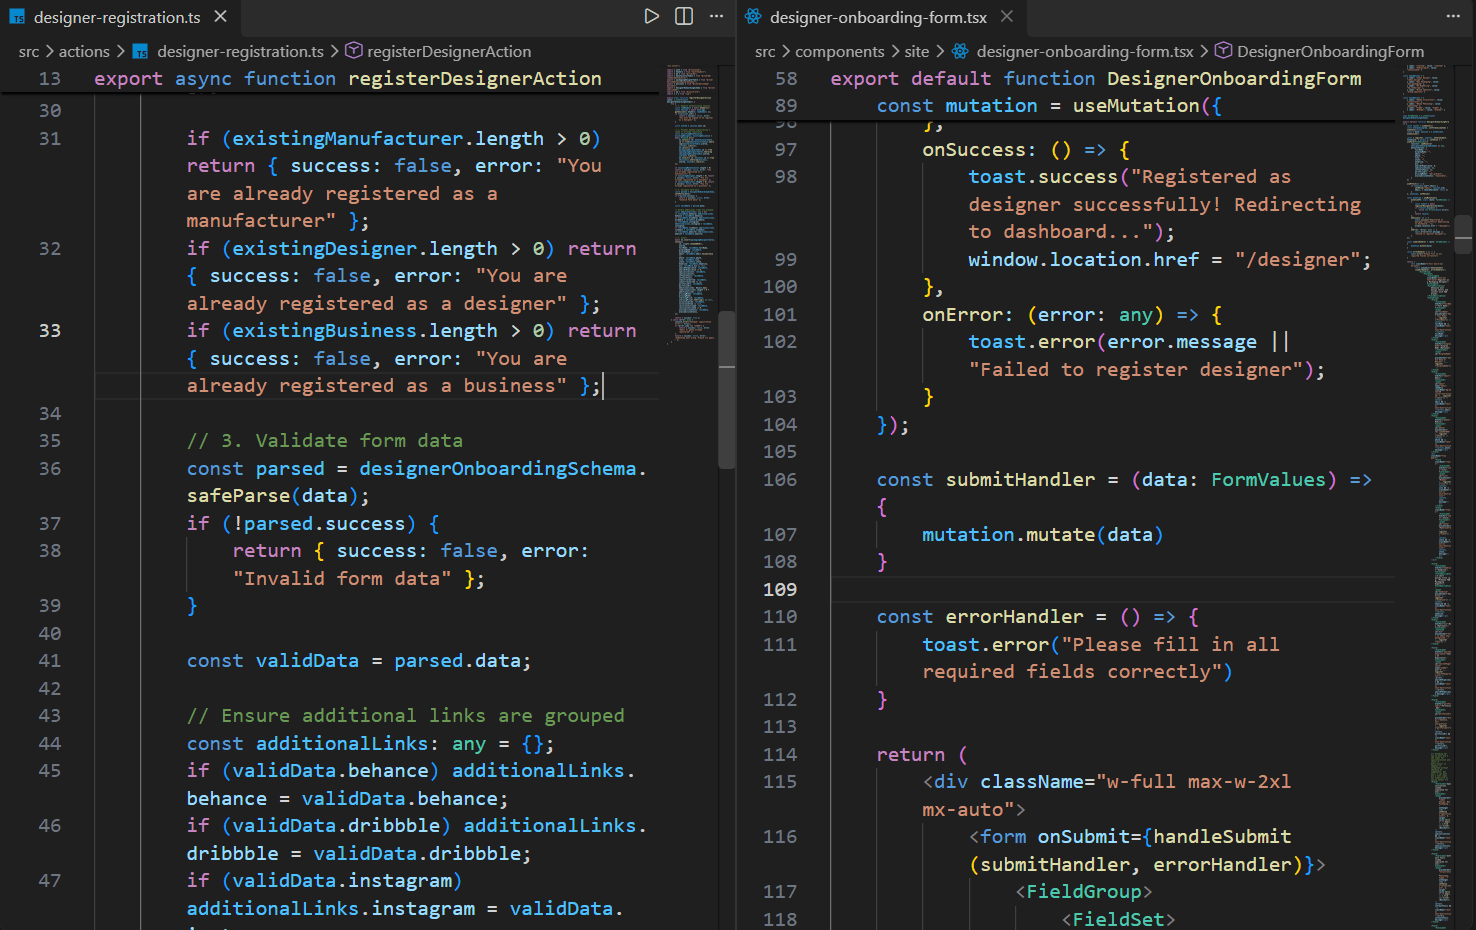The height and width of the screenshot is (930, 1476).
Task: Open more actions menu in right editor group
Action: click(1452, 16)
